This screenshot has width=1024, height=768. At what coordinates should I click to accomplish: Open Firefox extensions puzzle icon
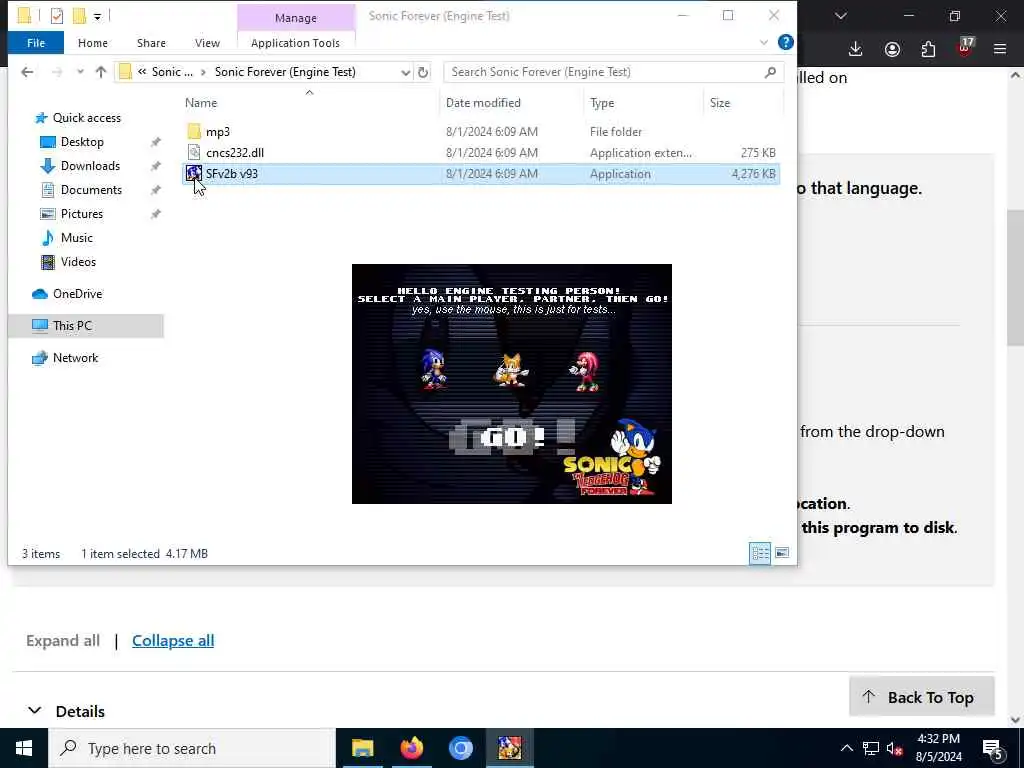(928, 50)
